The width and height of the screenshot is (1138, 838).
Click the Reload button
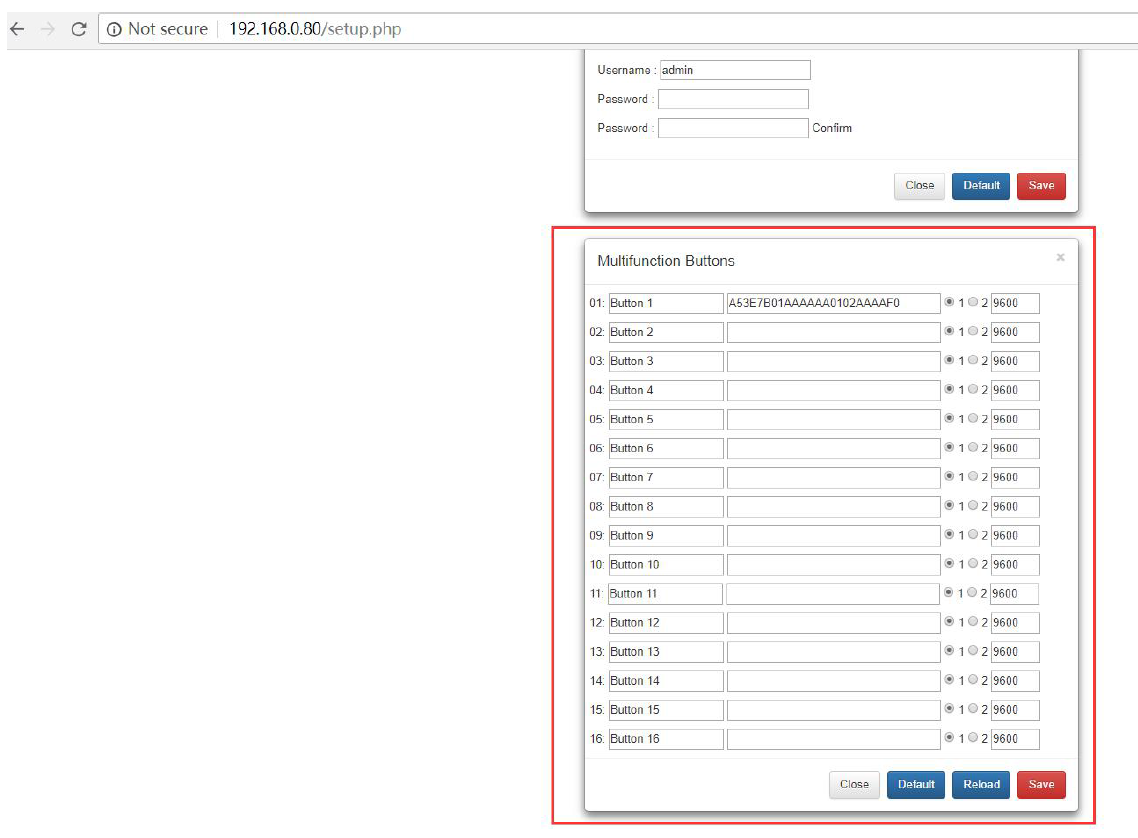[981, 784]
